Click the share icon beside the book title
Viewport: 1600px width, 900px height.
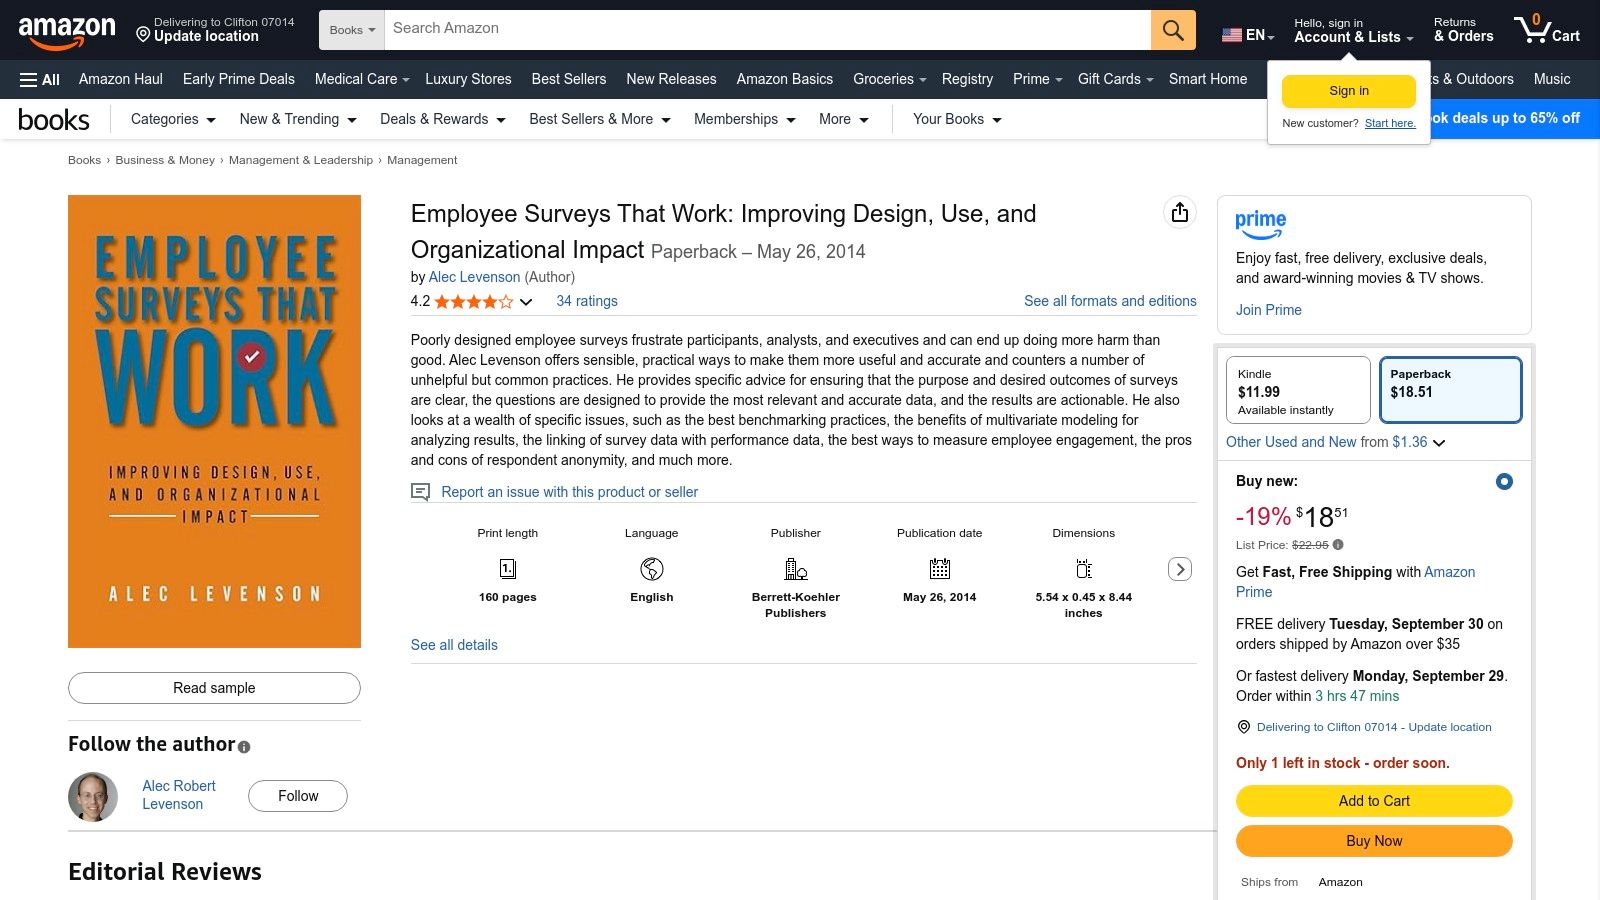point(1180,212)
